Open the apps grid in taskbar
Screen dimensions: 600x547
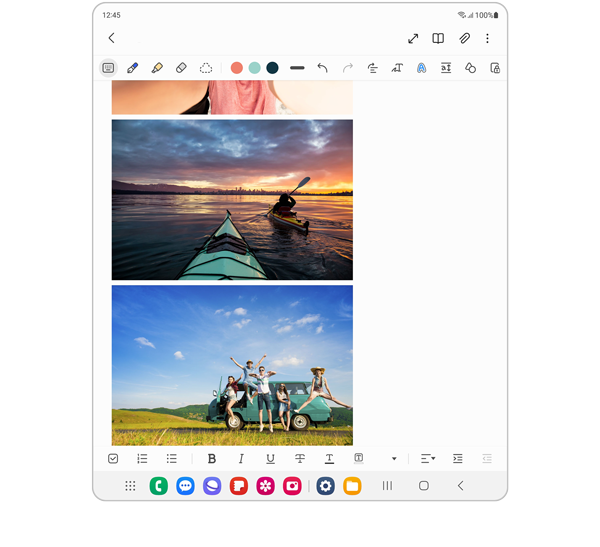pos(130,486)
